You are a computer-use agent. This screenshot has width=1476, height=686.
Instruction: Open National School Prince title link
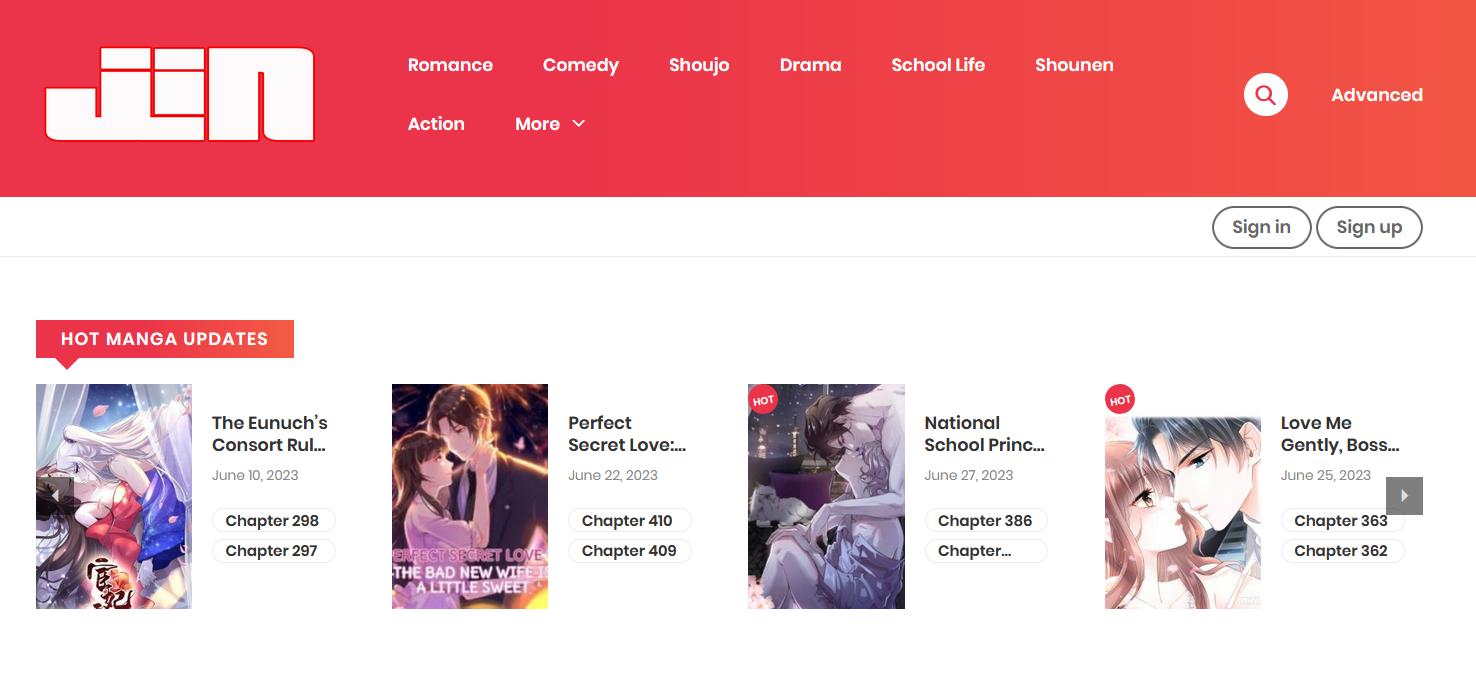(983, 434)
